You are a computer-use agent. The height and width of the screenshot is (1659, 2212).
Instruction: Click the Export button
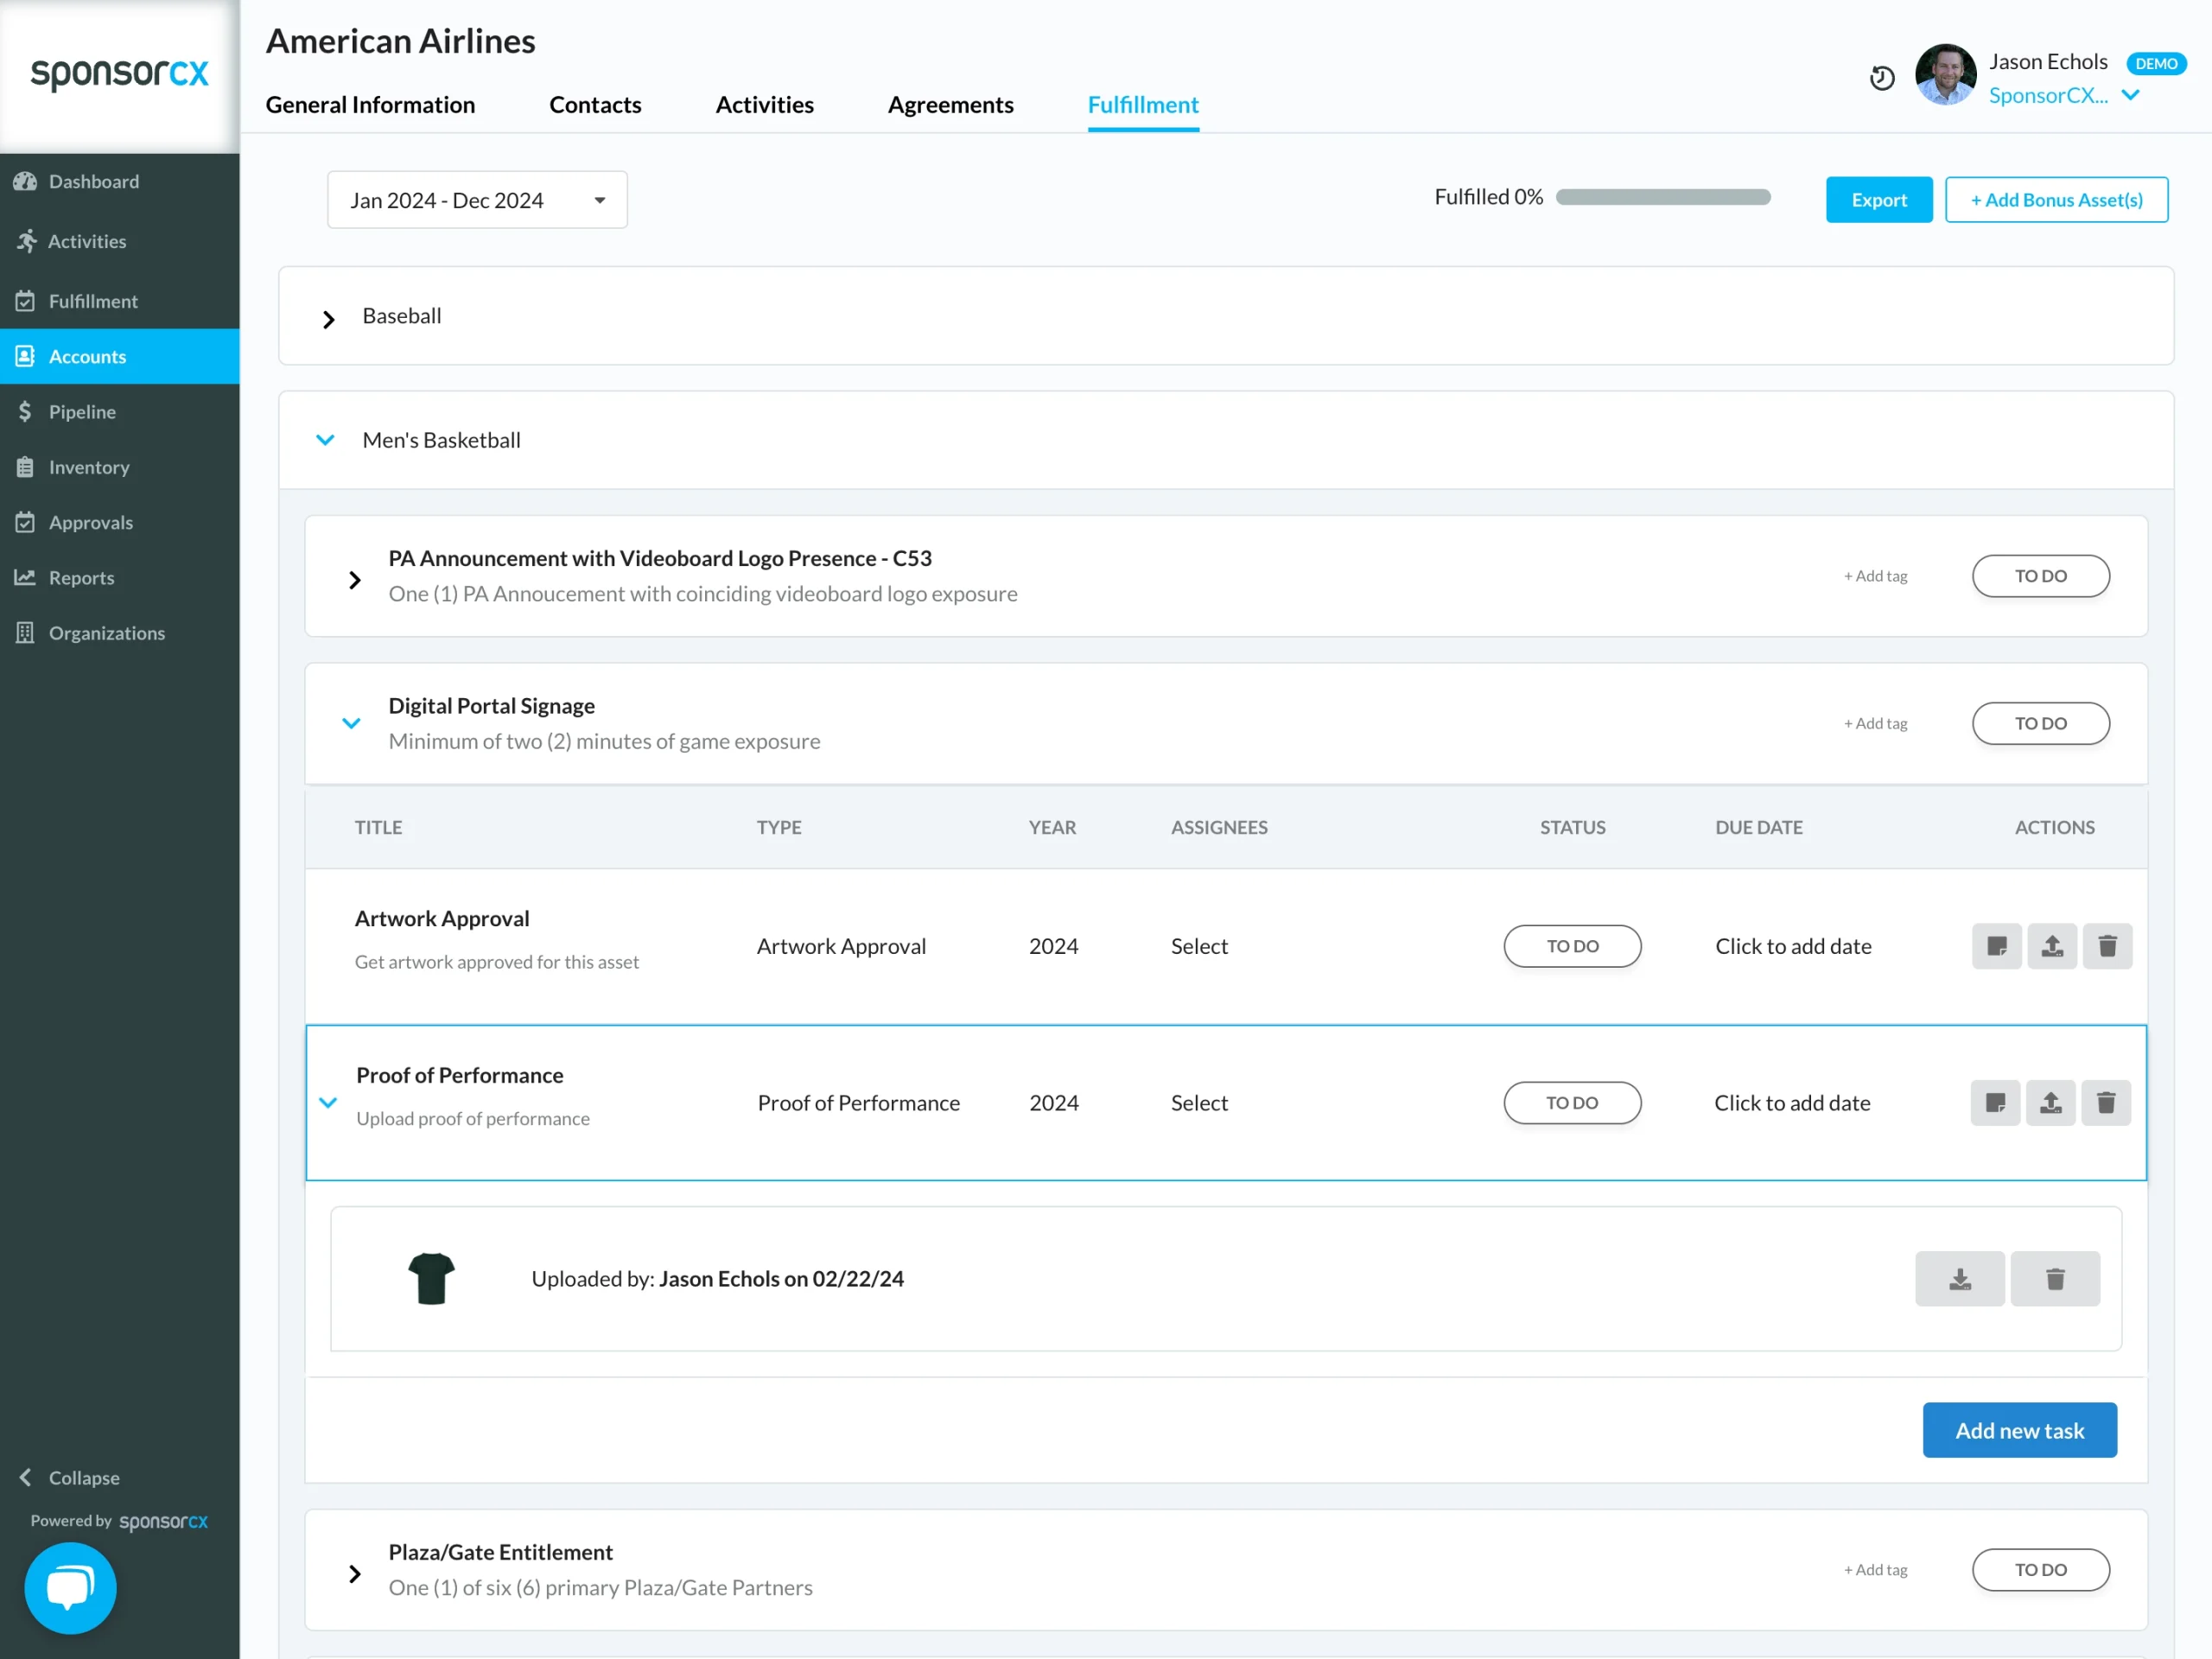click(x=1879, y=200)
